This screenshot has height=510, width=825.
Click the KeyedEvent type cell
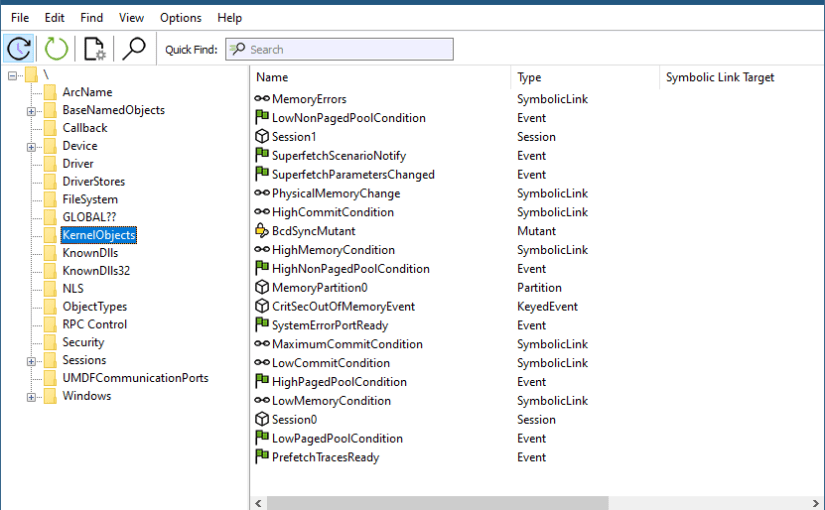pos(547,306)
